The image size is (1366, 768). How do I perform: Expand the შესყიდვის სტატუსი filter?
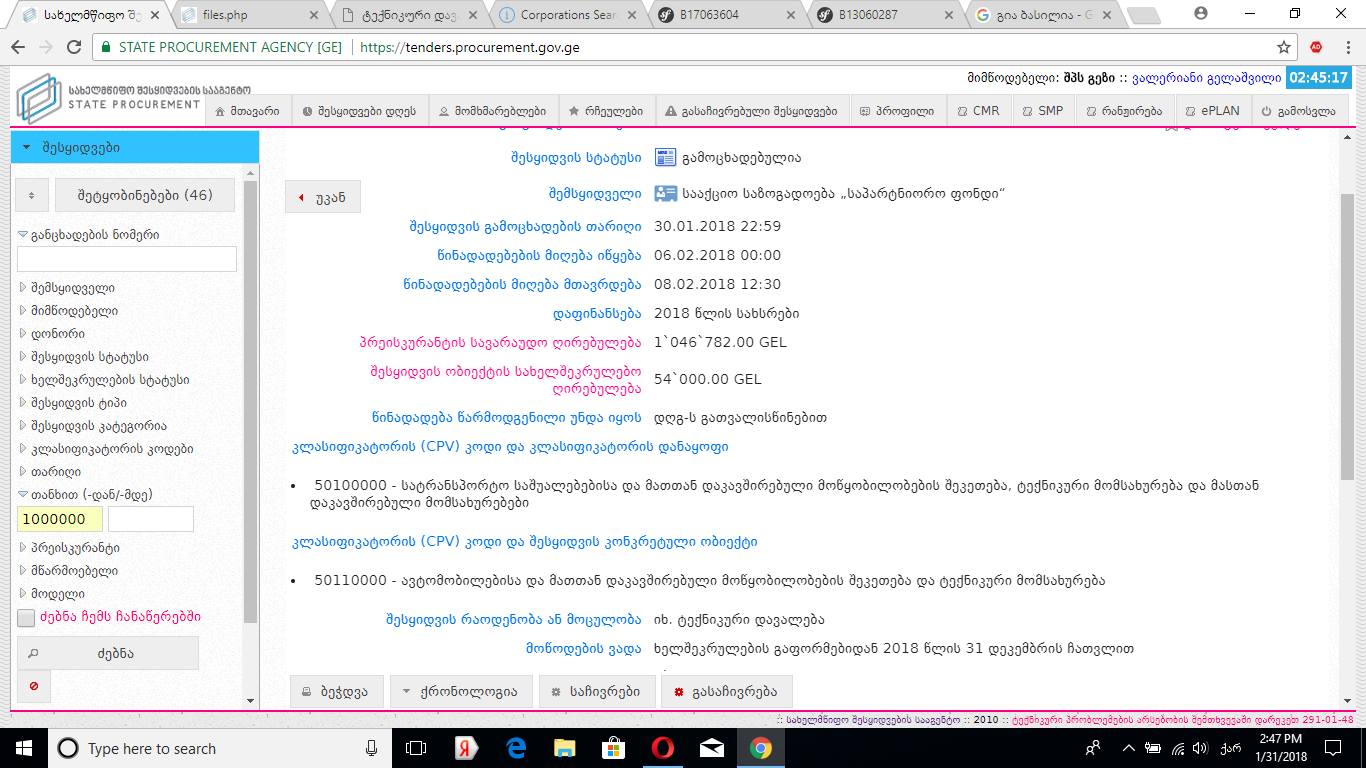[x=84, y=357]
